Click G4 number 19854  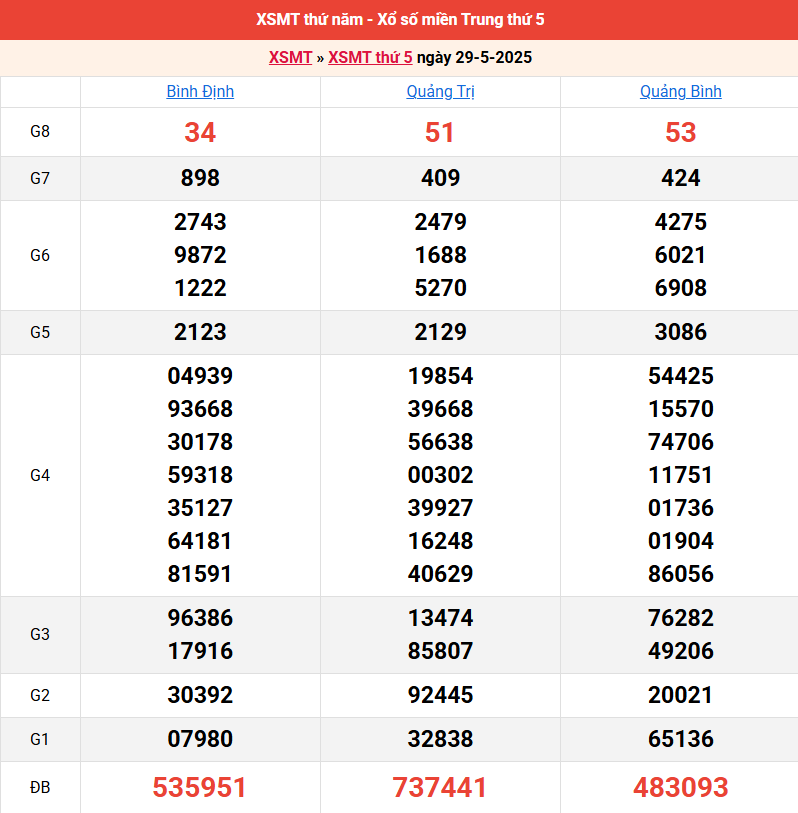(440, 376)
